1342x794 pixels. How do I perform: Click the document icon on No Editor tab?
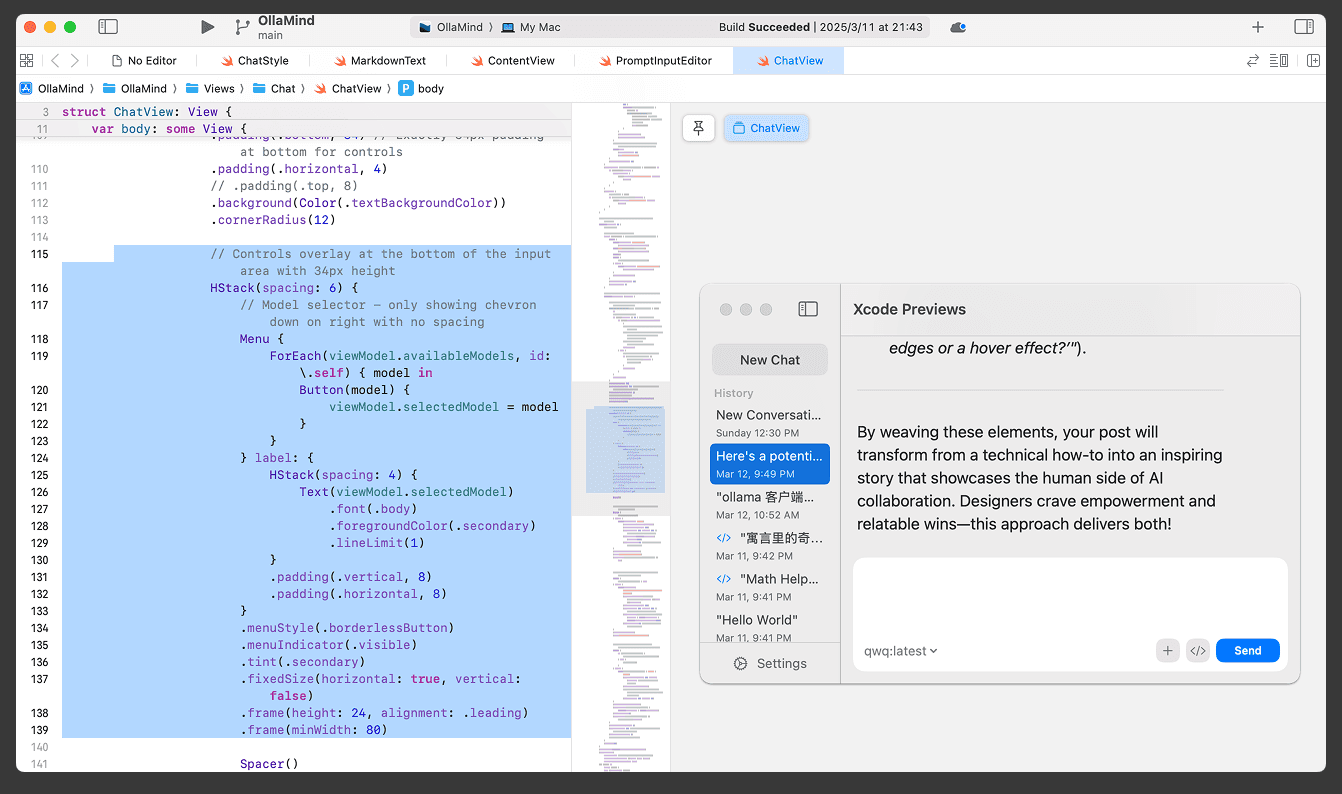(x=118, y=60)
